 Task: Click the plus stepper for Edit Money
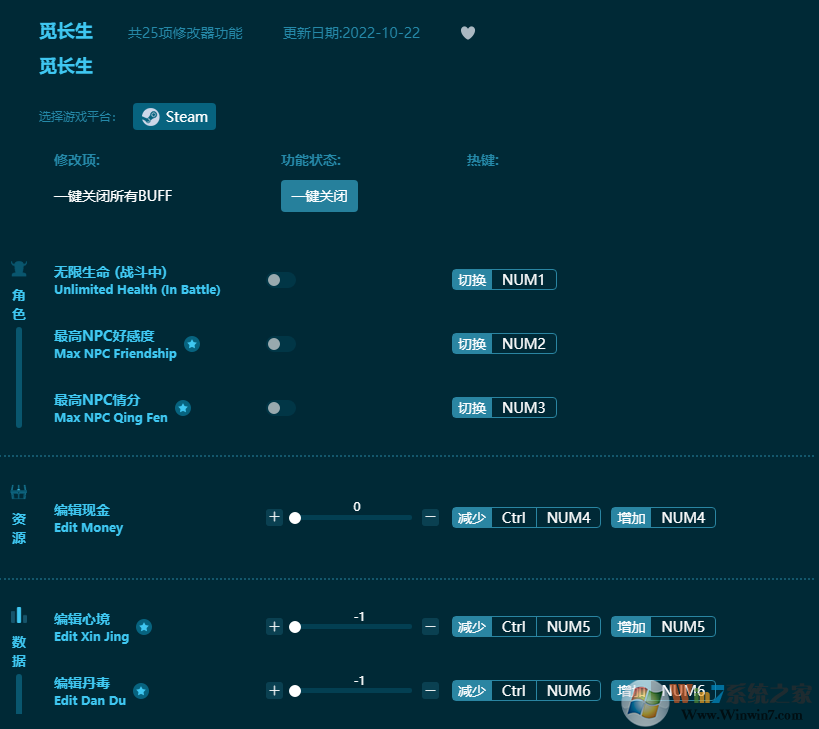point(275,517)
